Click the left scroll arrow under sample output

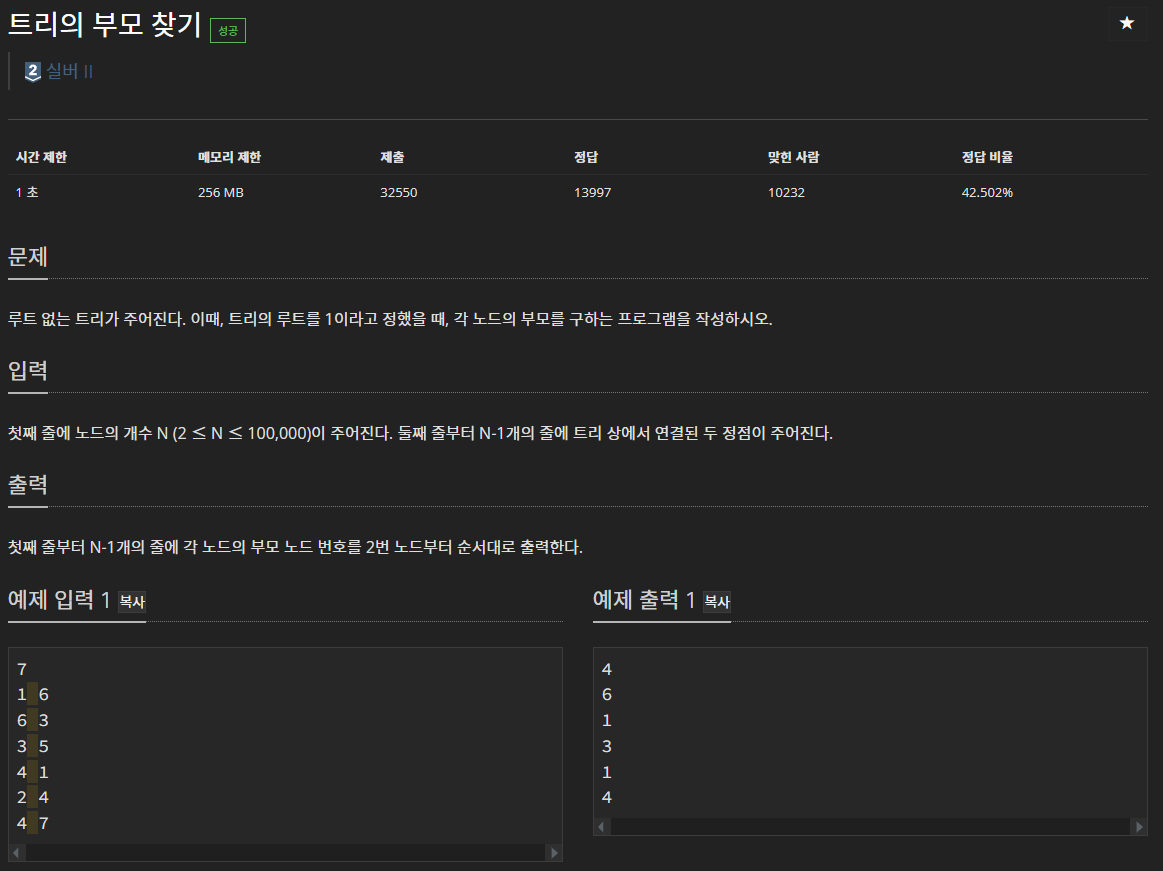[601, 827]
